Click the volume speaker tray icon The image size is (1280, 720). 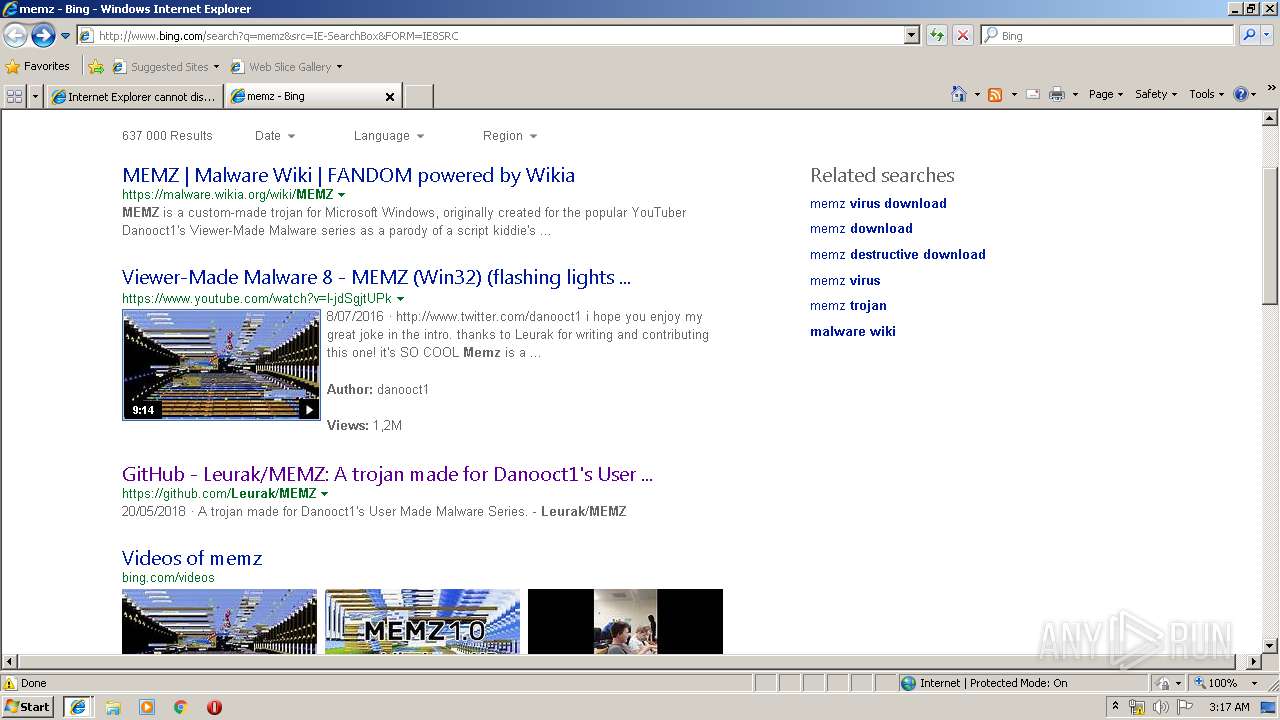(x=1161, y=707)
